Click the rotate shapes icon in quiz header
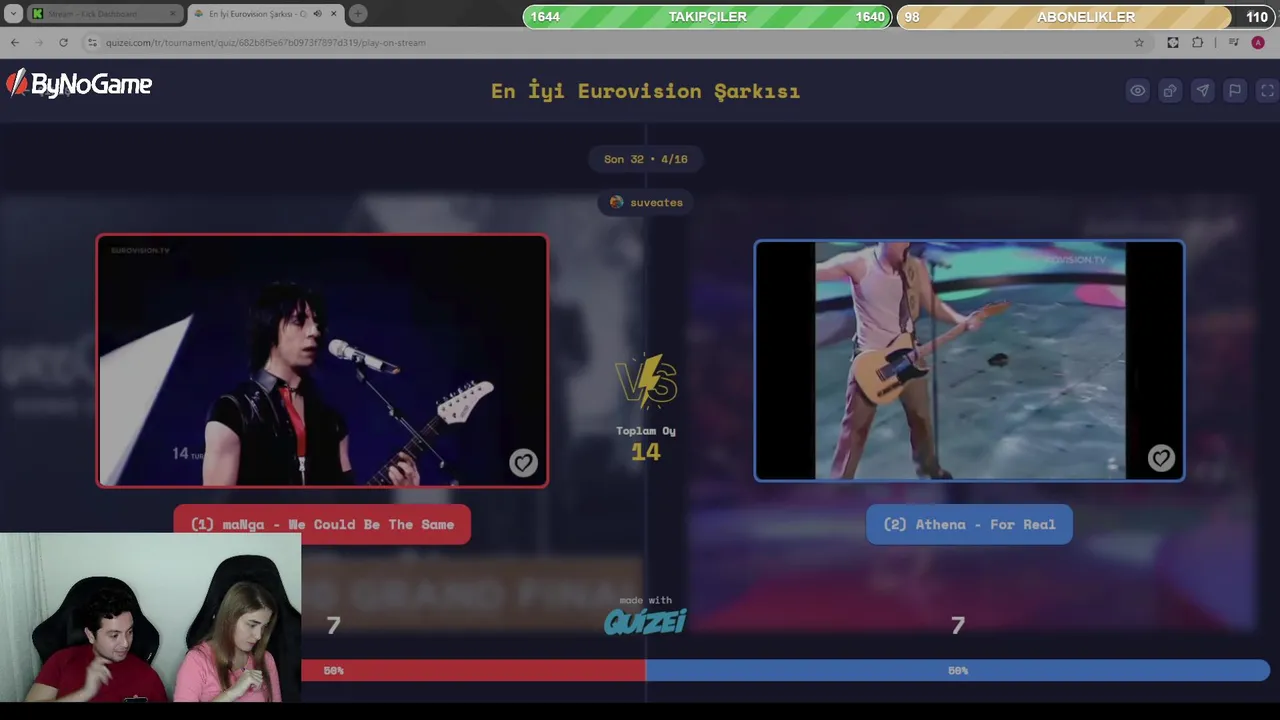The height and width of the screenshot is (720, 1280). (x=1170, y=91)
